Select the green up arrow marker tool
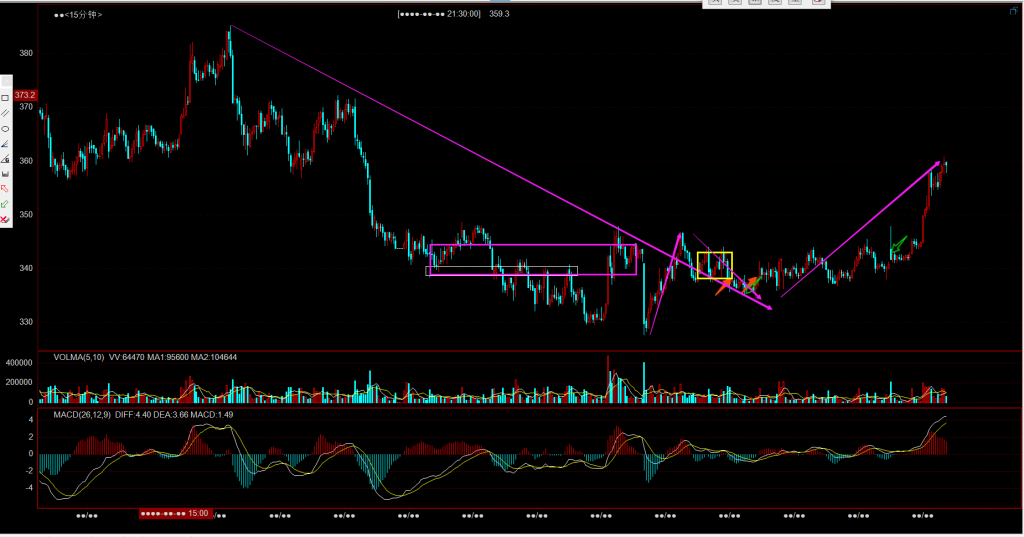Screen dimensions: 1024x537 click(5, 204)
